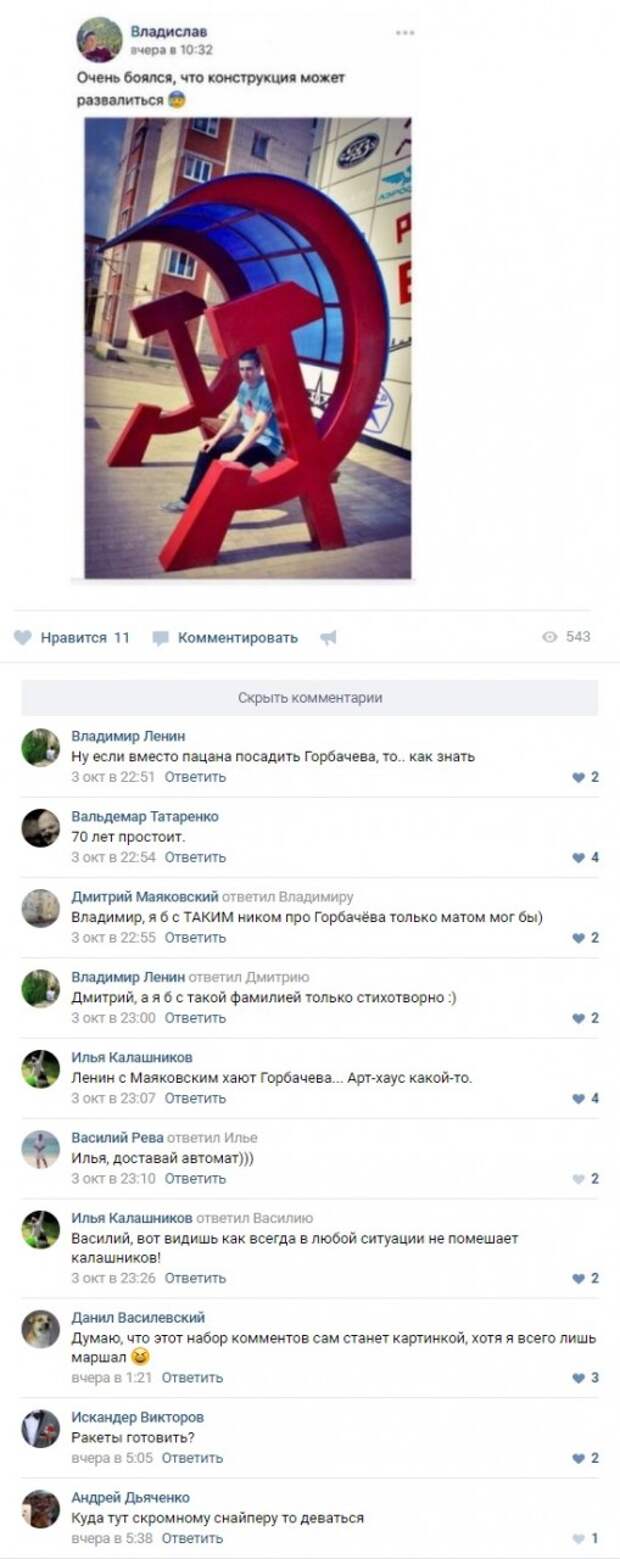Like Василий Рева's comment heart

click(x=578, y=1178)
